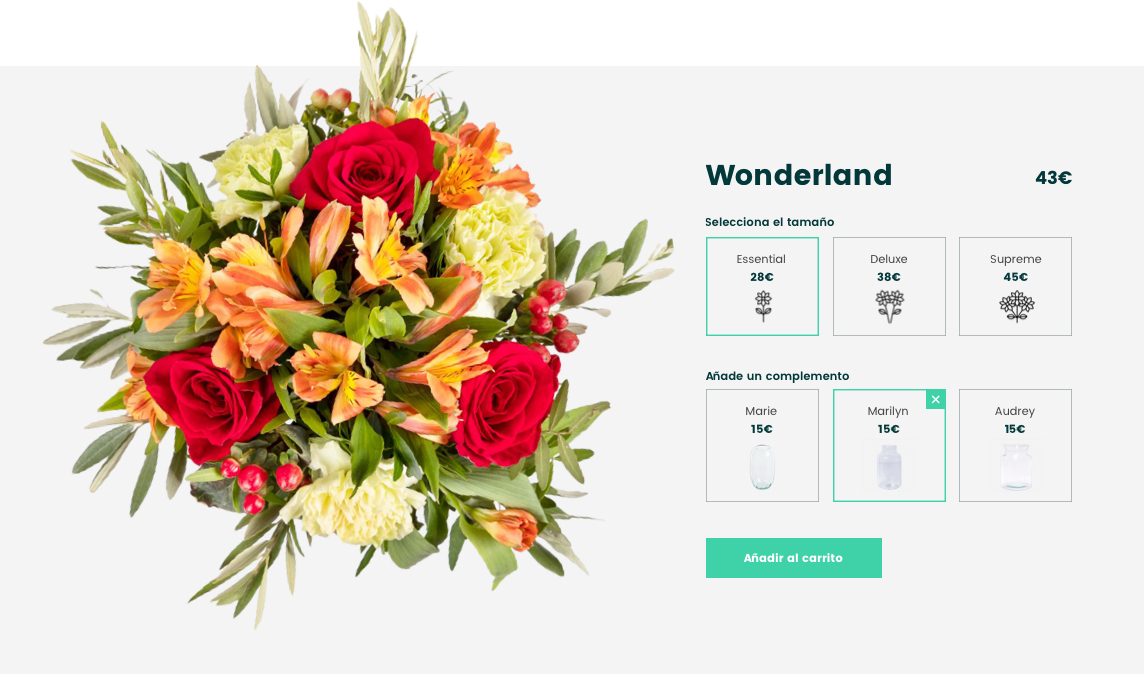Click the Marie vase picture
The image size is (1144, 674).
pyautogui.click(x=762, y=467)
